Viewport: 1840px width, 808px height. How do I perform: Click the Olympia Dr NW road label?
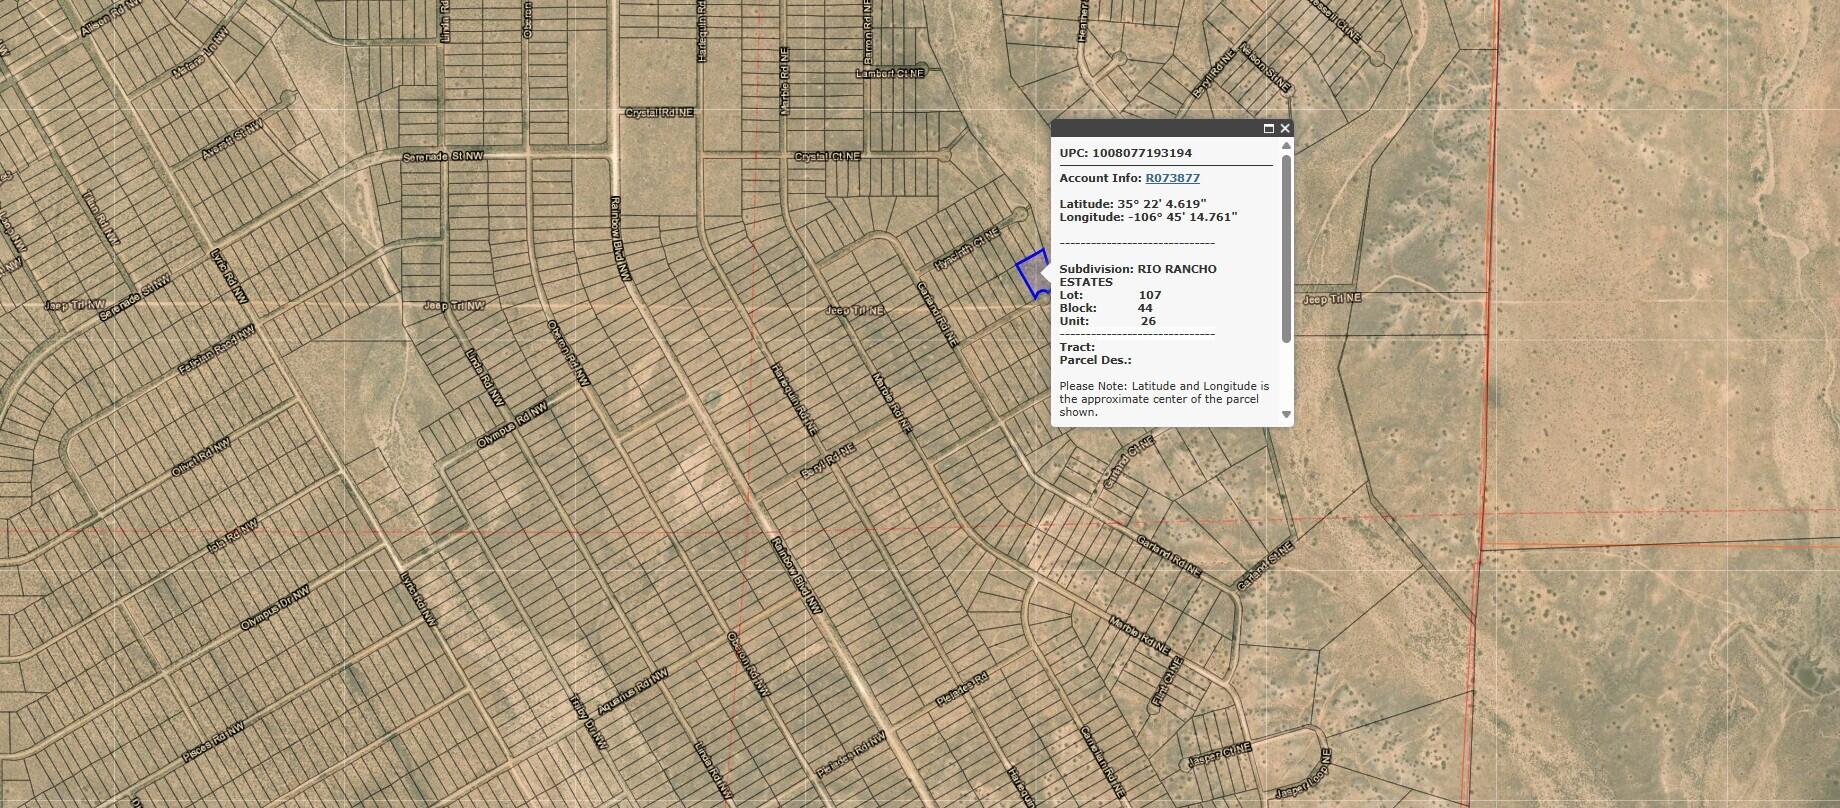275,608
